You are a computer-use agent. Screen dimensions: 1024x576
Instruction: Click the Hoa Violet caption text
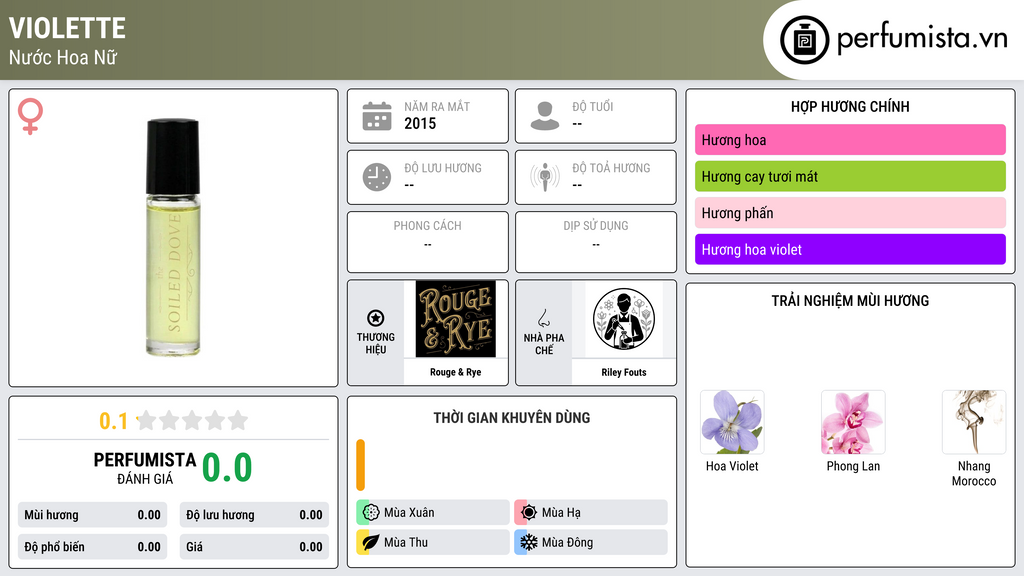coord(732,466)
